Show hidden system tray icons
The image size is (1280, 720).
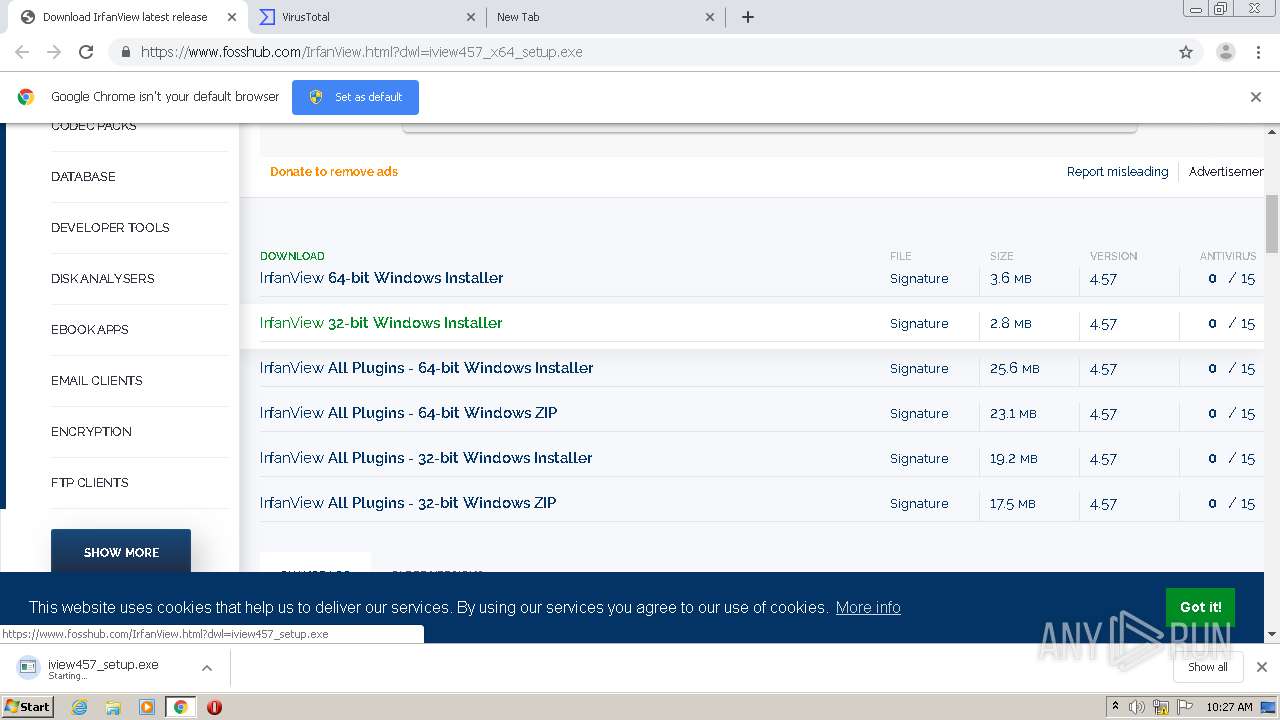click(1115, 707)
